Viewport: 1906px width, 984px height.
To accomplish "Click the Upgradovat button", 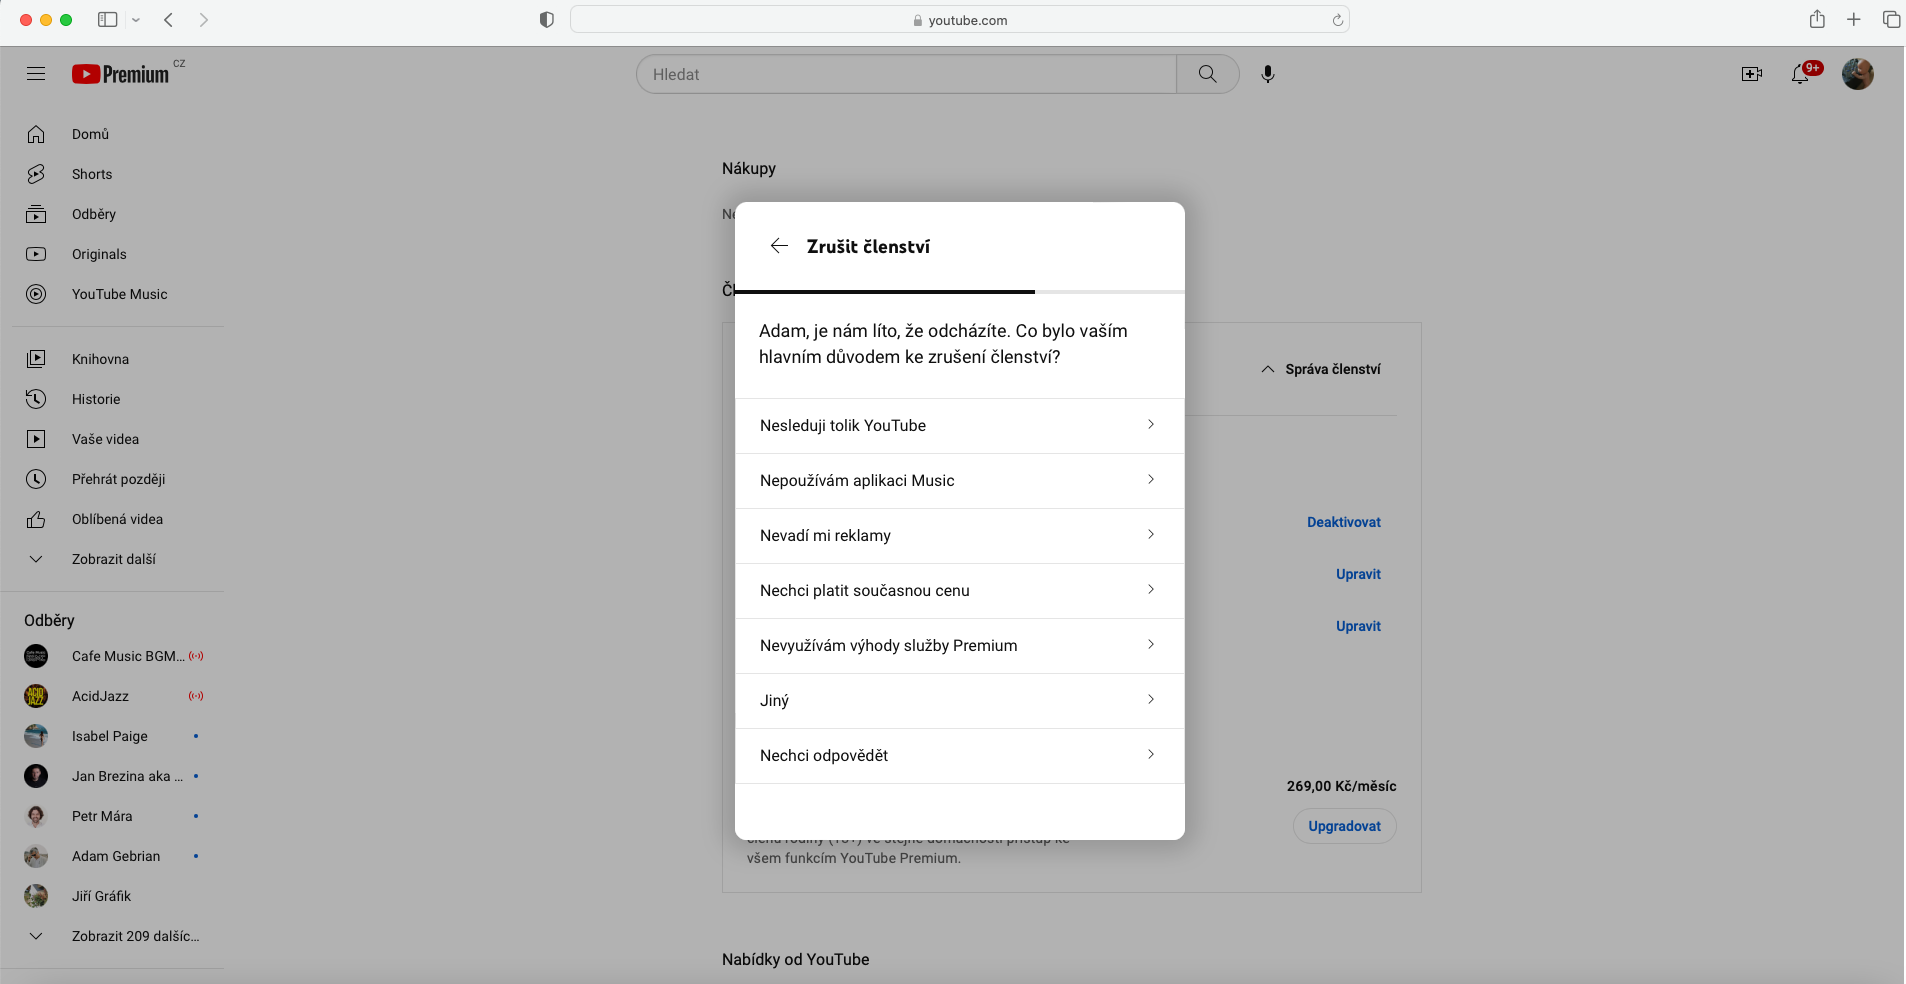I will (1344, 826).
